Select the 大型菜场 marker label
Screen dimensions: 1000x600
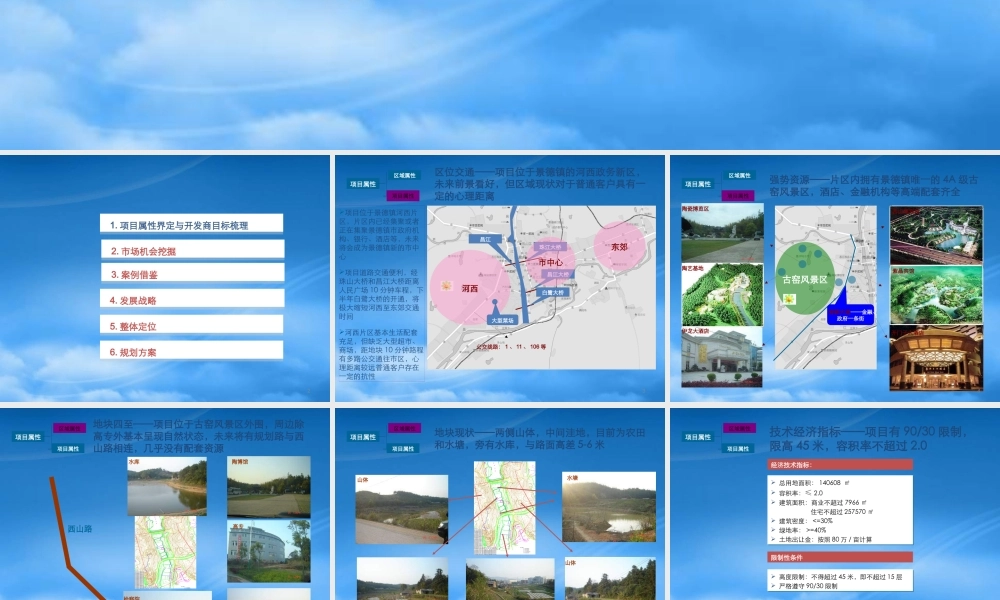[x=503, y=320]
